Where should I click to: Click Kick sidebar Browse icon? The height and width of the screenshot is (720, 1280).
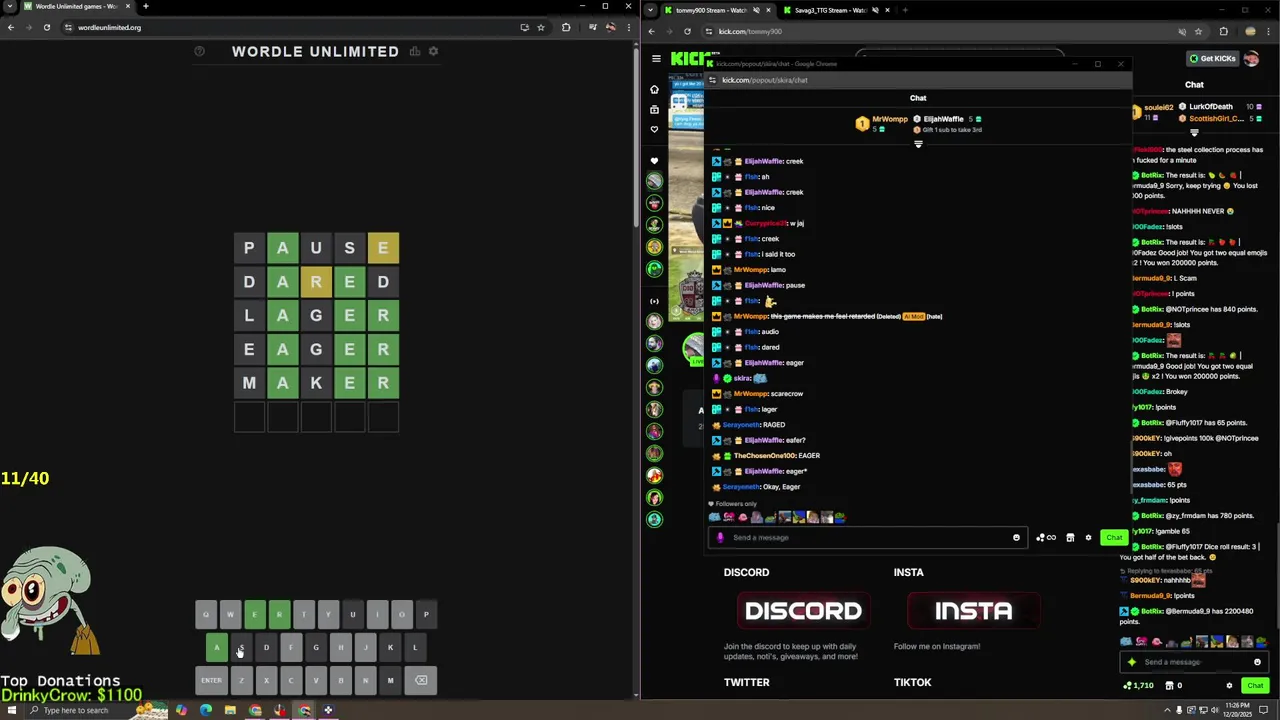tap(654, 109)
